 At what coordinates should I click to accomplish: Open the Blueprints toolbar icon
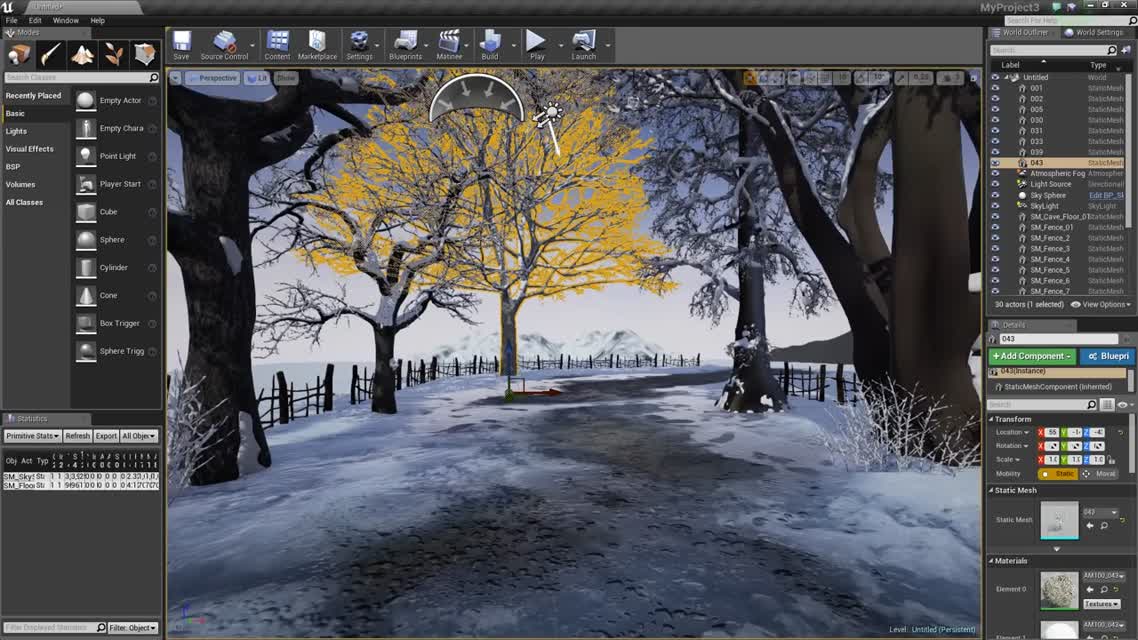coord(405,45)
